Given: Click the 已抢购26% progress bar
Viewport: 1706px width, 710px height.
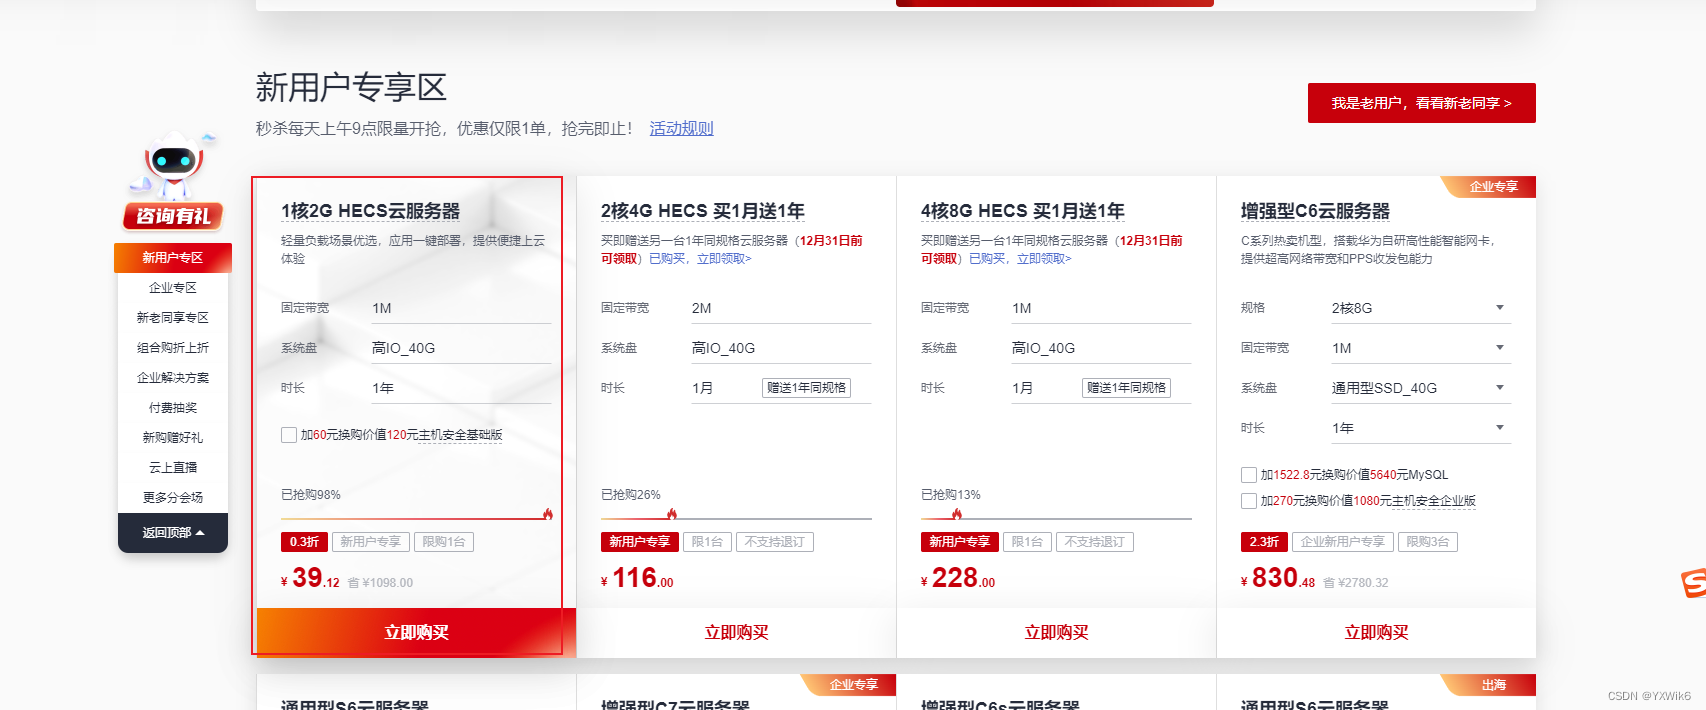Looking at the screenshot, I should click(x=737, y=518).
